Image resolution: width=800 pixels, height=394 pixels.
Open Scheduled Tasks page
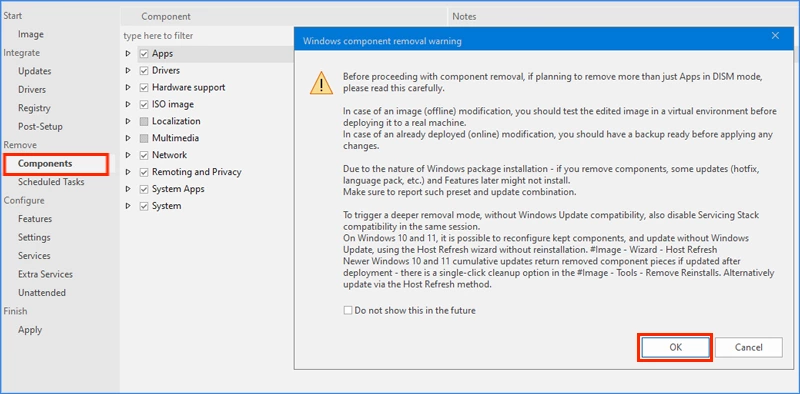click(x=51, y=182)
